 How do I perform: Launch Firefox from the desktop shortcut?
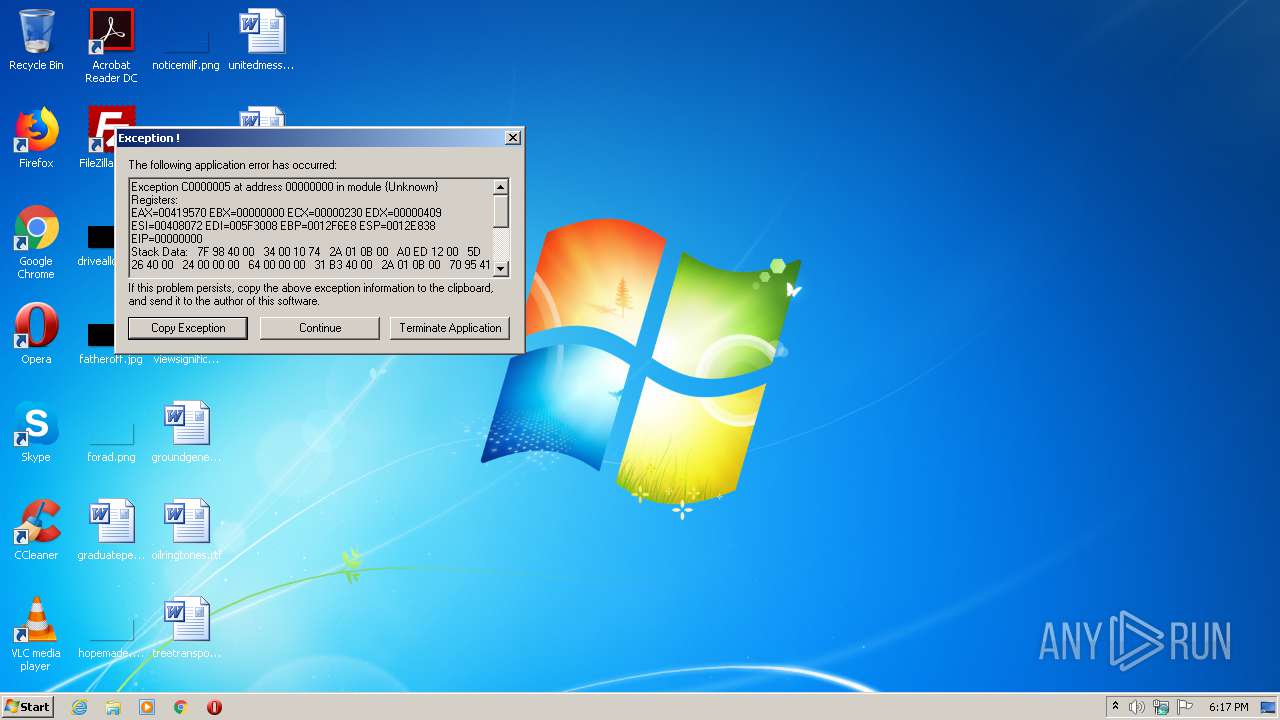click(x=36, y=138)
